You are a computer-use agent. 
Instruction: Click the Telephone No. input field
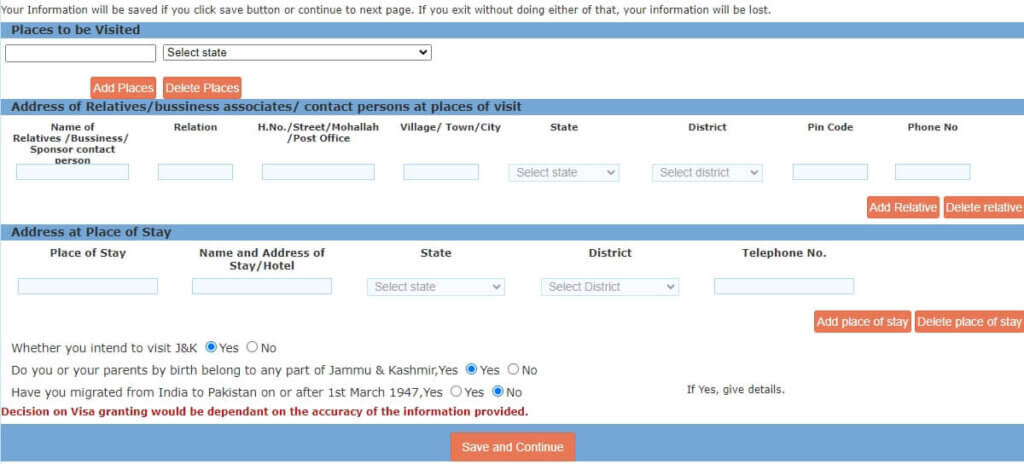pyautogui.click(x=784, y=287)
